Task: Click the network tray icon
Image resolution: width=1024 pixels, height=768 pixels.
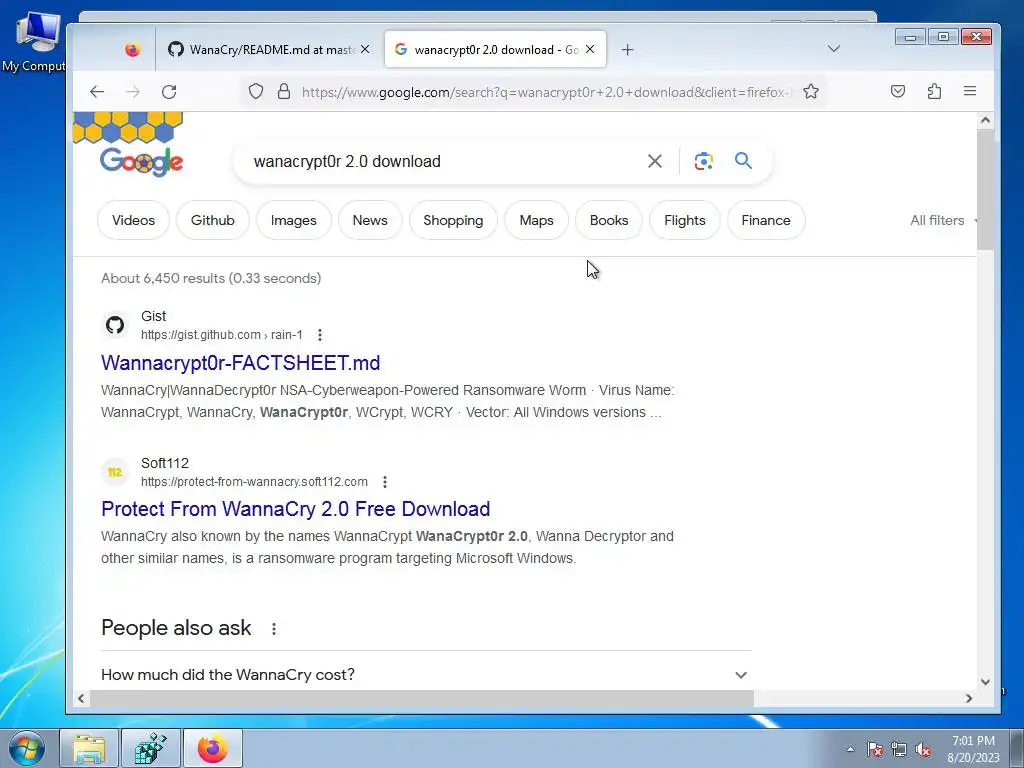Action: click(x=899, y=749)
